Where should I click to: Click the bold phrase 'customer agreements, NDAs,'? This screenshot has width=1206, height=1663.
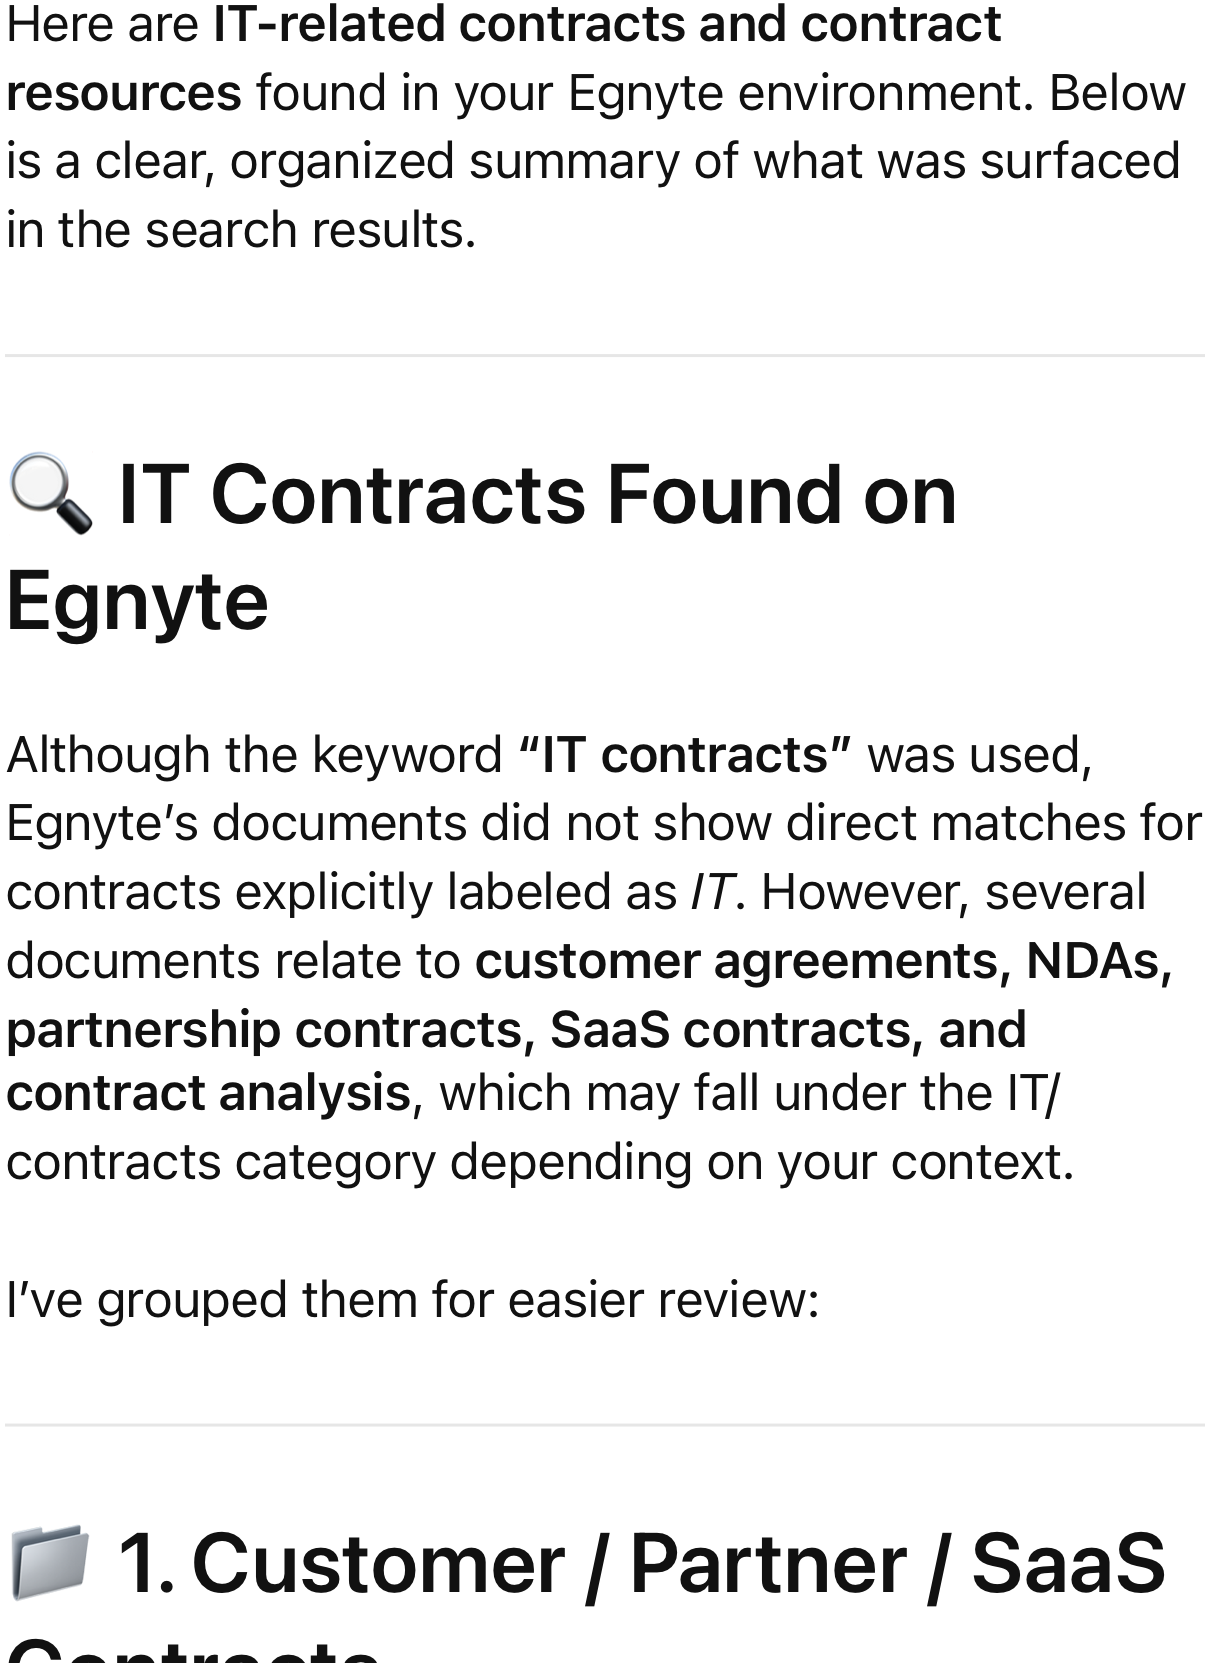coord(823,961)
